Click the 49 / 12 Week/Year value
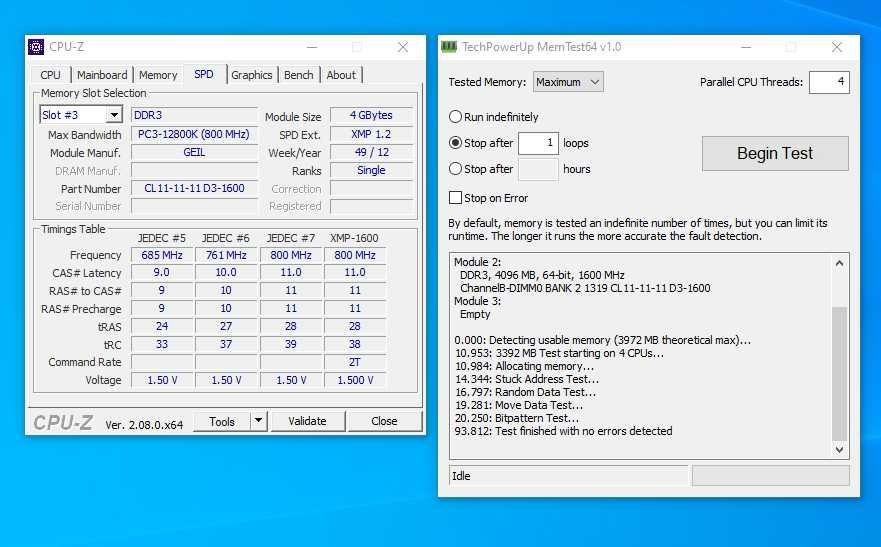Viewport: 881px width, 547px height. click(x=371, y=152)
